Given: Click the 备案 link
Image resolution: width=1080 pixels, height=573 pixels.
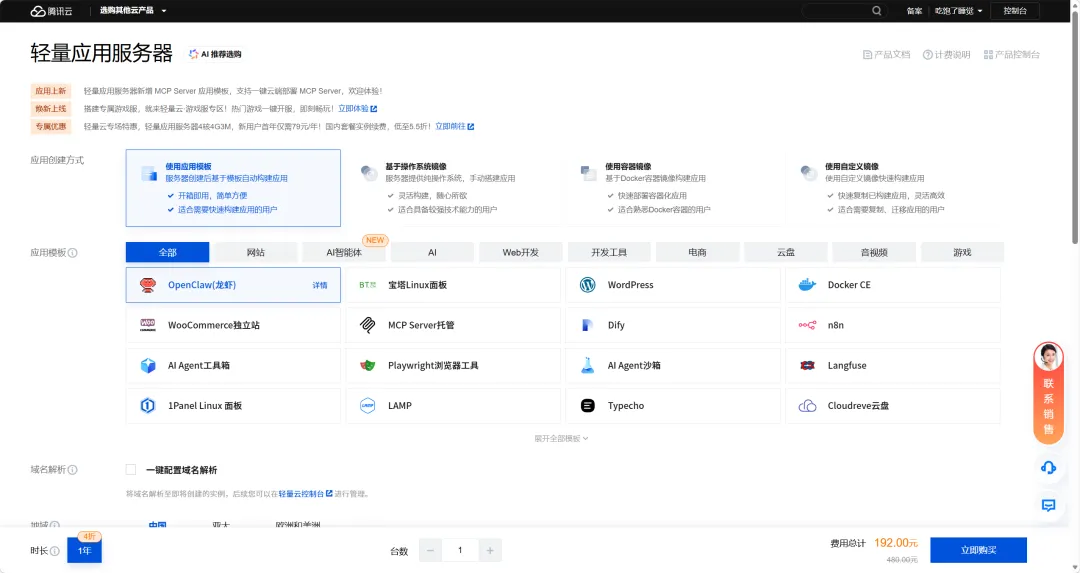Looking at the screenshot, I should click(x=914, y=11).
